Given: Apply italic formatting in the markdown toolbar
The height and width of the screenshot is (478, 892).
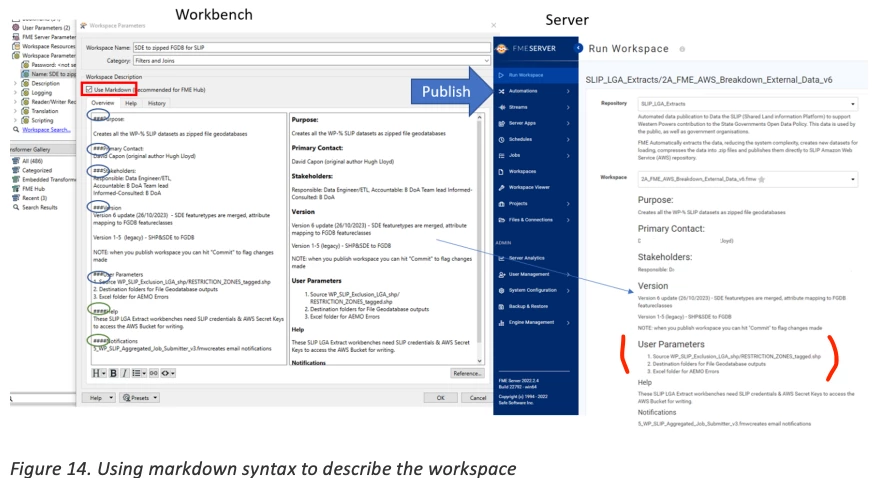Looking at the screenshot, I should (x=125, y=373).
